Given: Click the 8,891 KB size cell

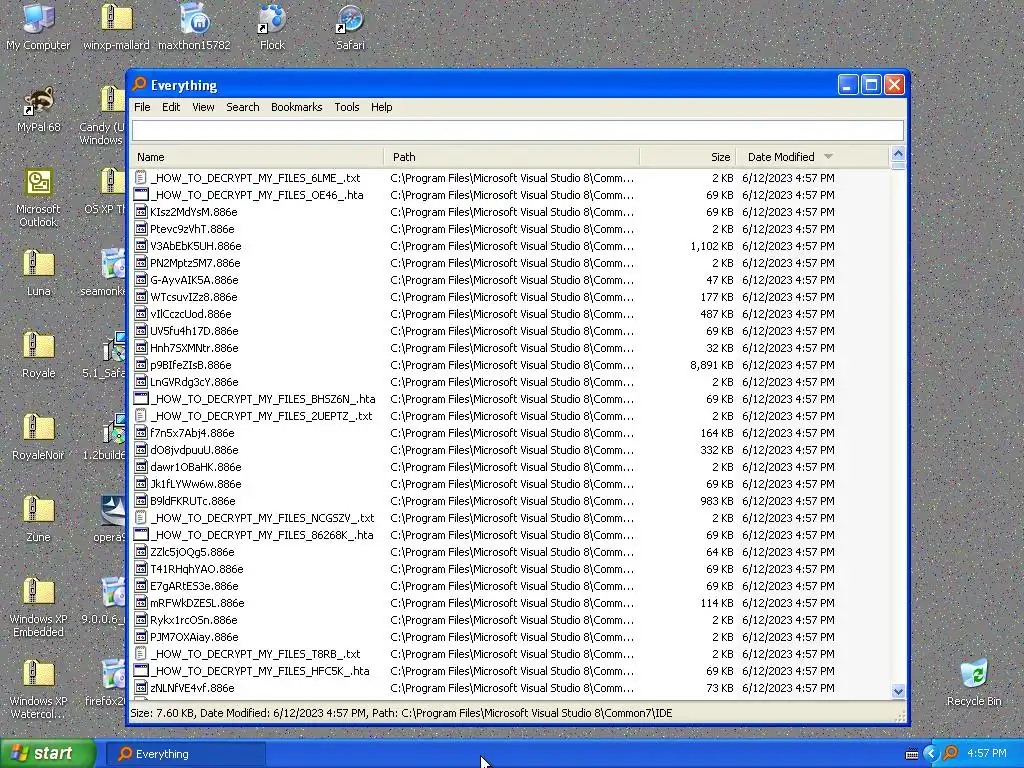Looking at the screenshot, I should [x=712, y=365].
